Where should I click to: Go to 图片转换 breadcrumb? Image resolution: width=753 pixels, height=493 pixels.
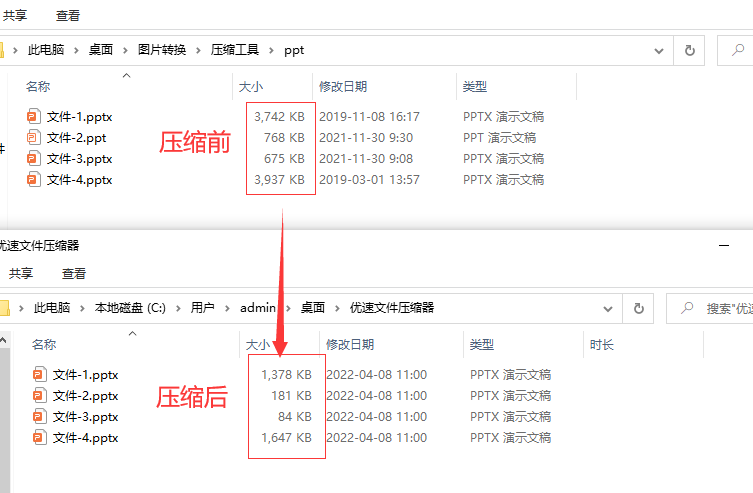click(x=162, y=49)
